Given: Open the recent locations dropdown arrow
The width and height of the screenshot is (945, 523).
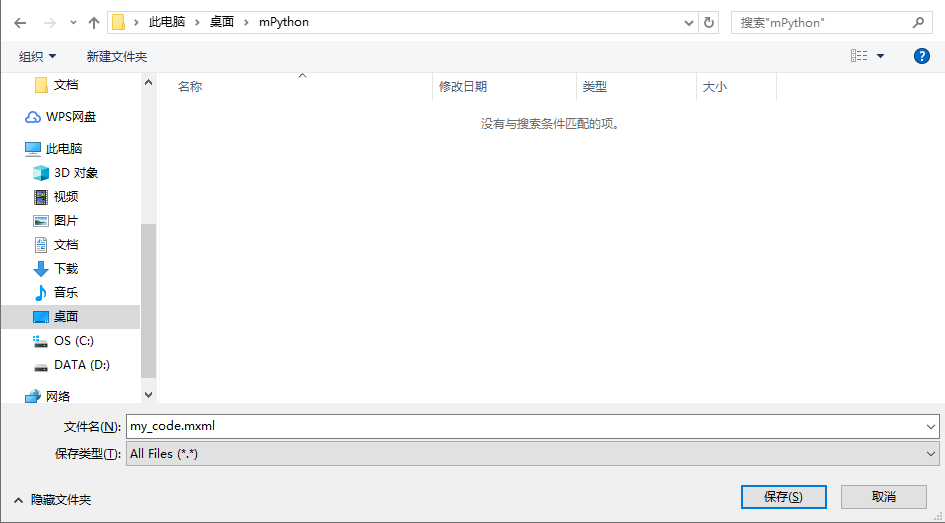Looking at the screenshot, I should coord(73,23).
